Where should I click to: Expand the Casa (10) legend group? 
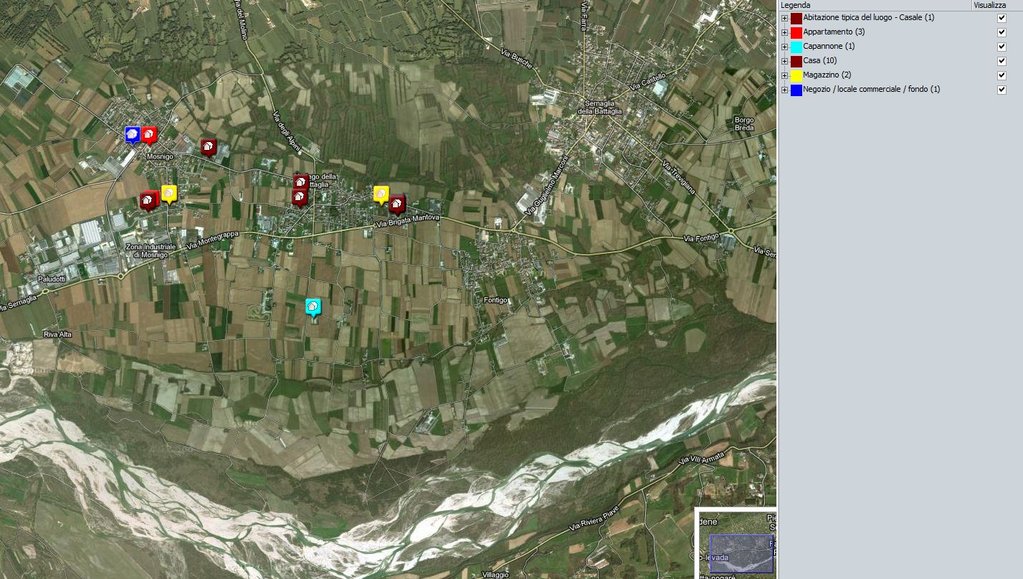[x=784, y=61]
